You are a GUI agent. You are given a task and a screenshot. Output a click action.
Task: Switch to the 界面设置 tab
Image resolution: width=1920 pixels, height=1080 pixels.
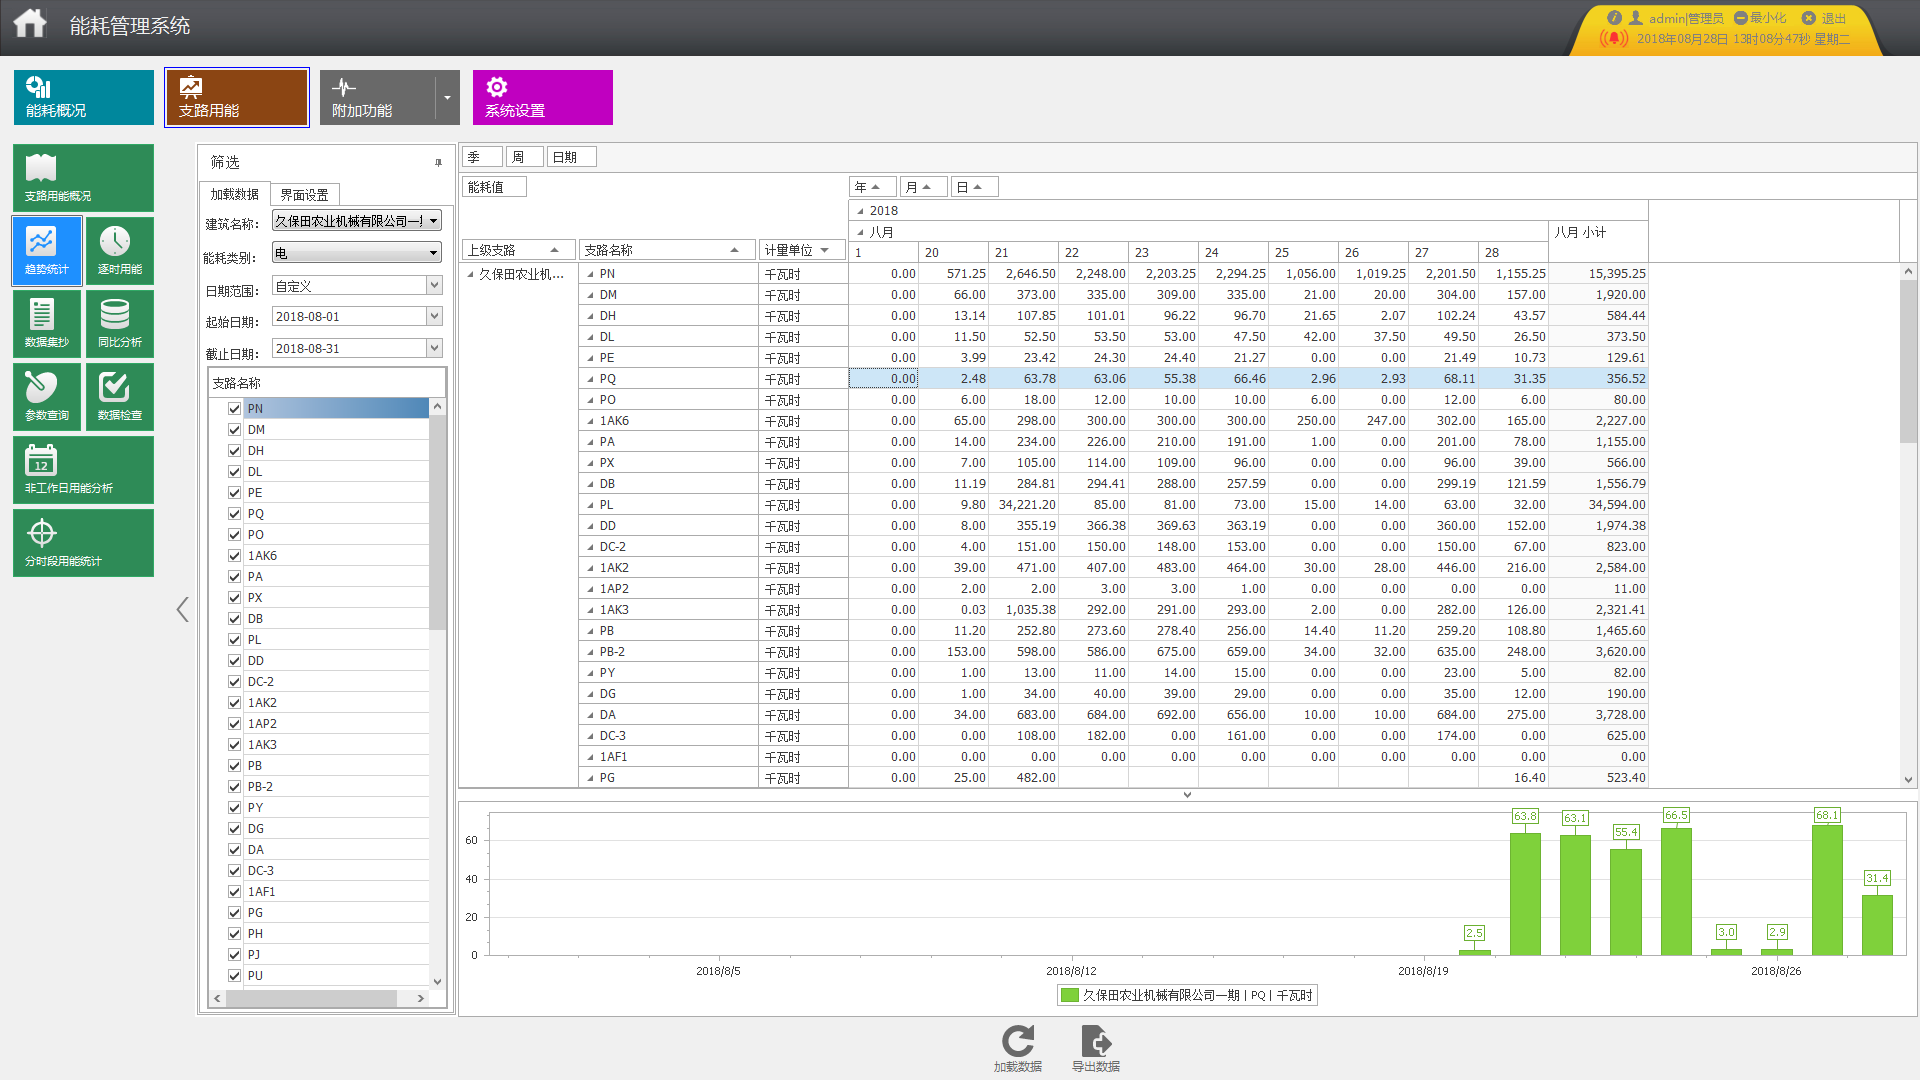click(x=305, y=195)
